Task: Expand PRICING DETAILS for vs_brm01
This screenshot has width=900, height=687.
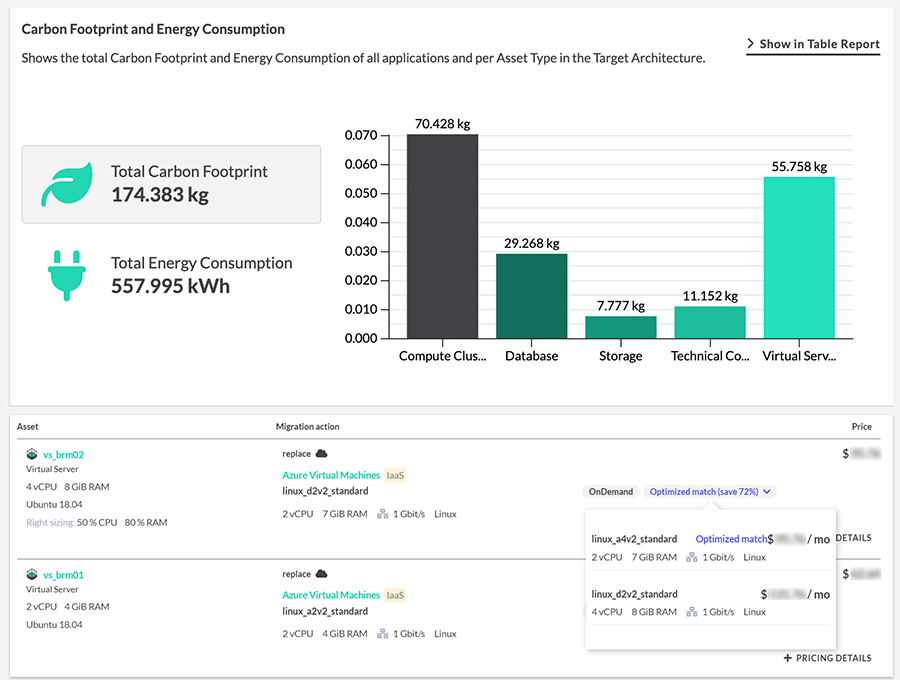Action: 828,658
